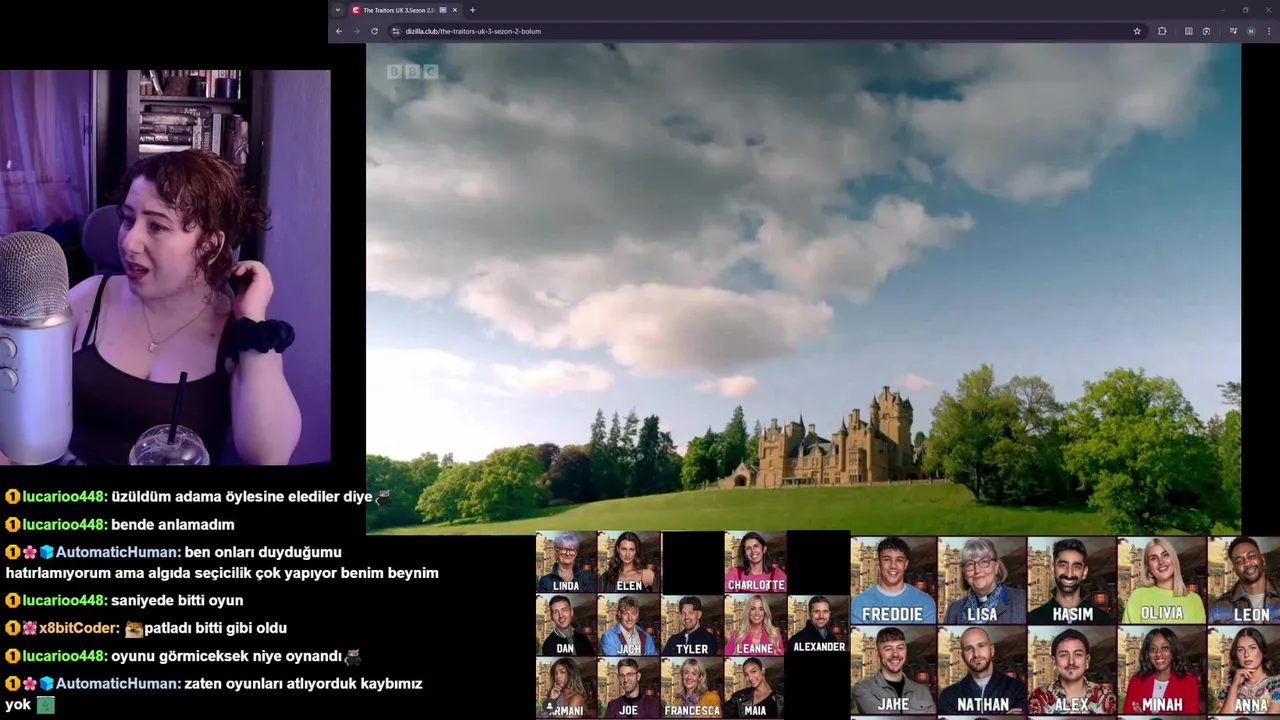Click chat message 'oyunu görmiceksek niye oynandı'

coord(227,657)
